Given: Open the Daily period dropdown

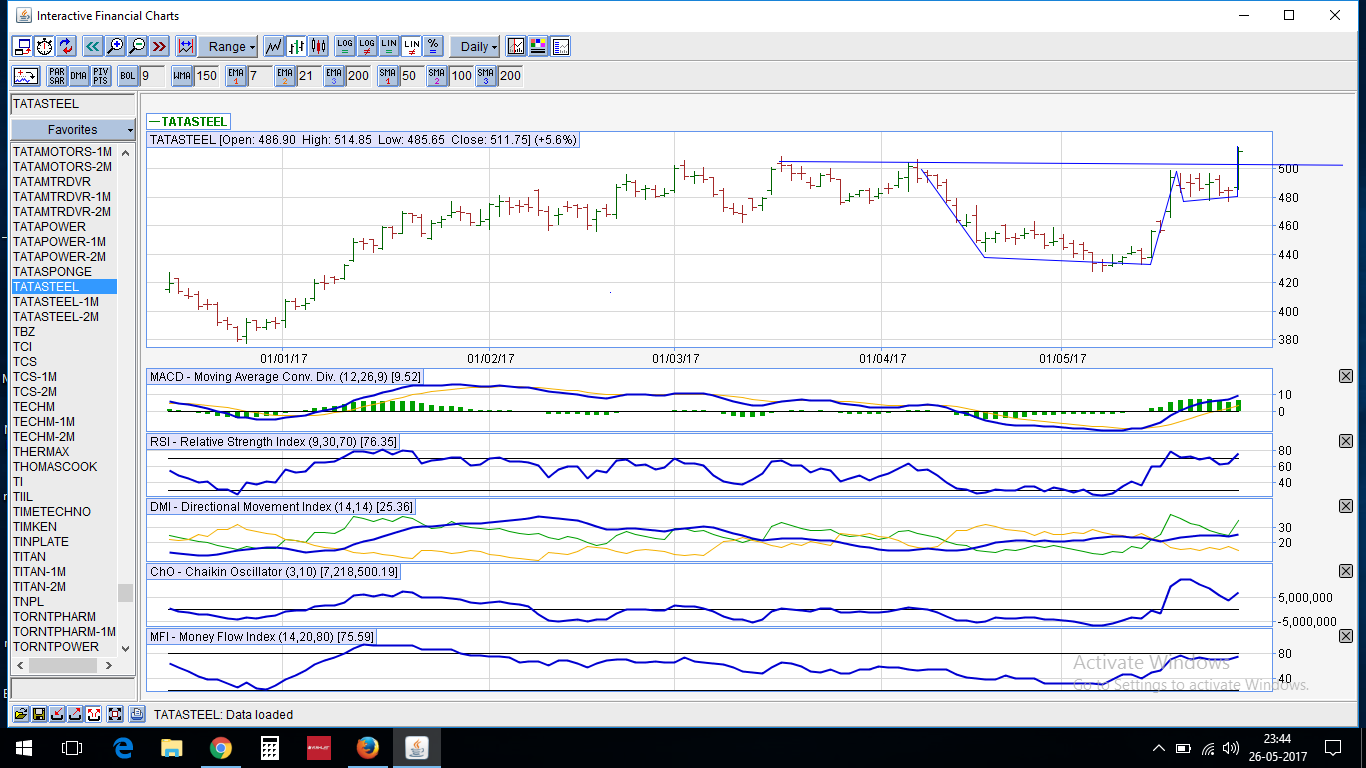Looking at the screenshot, I should pyautogui.click(x=474, y=46).
